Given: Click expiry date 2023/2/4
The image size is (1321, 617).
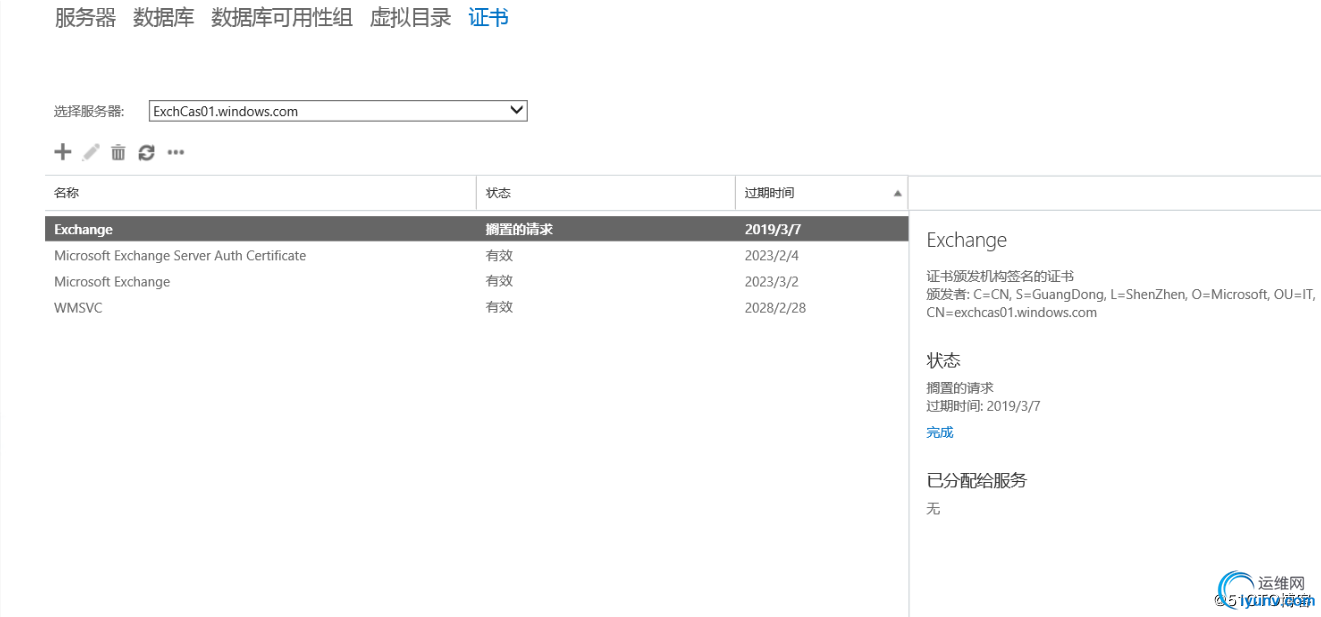Looking at the screenshot, I should tap(771, 255).
